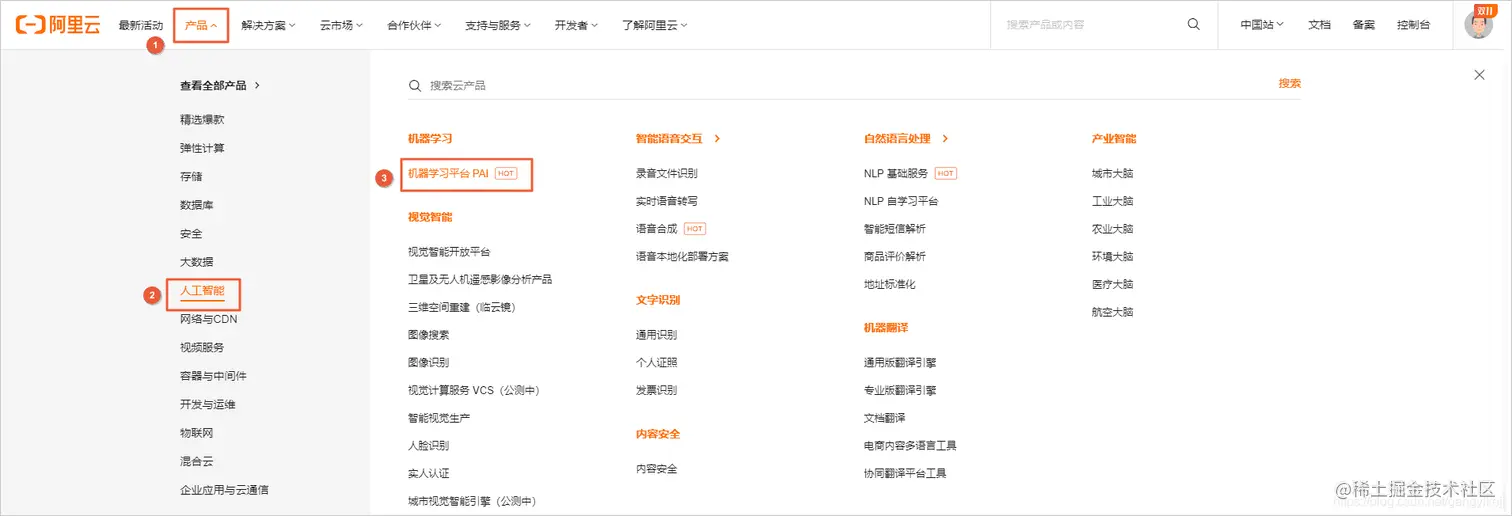Open the user avatar profile
This screenshot has height=516, width=1512.
click(1478, 25)
